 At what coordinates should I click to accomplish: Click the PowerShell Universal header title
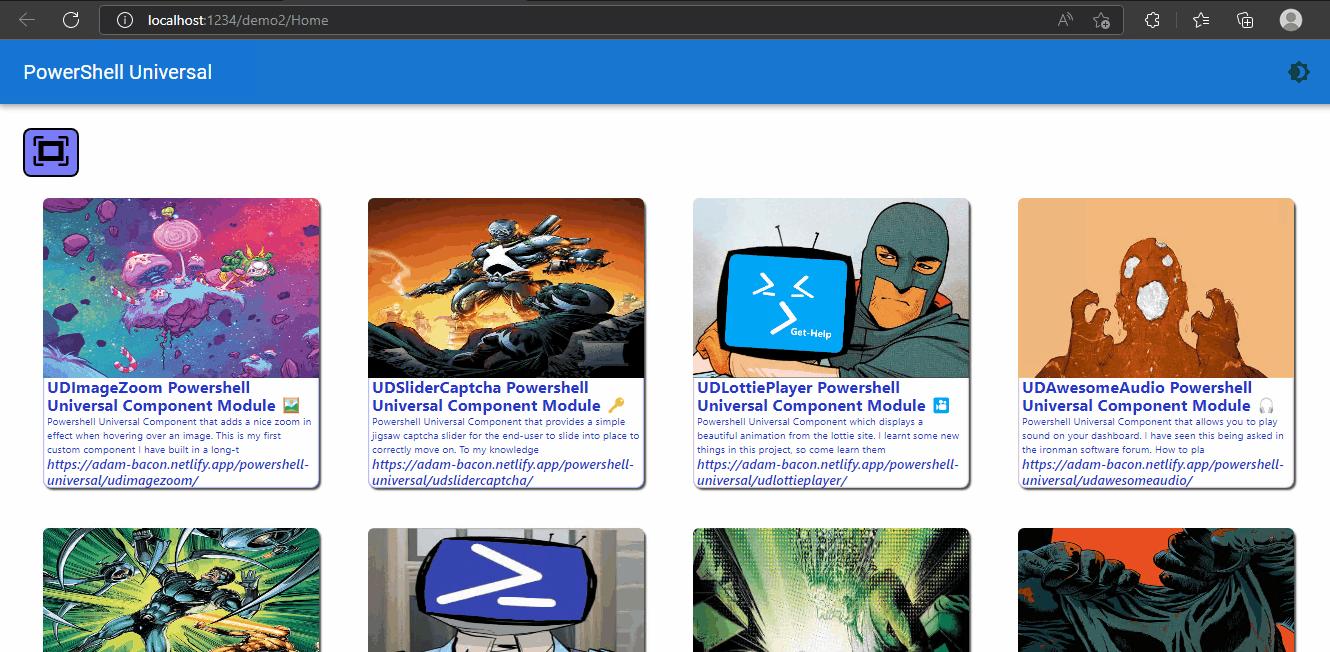click(x=118, y=72)
